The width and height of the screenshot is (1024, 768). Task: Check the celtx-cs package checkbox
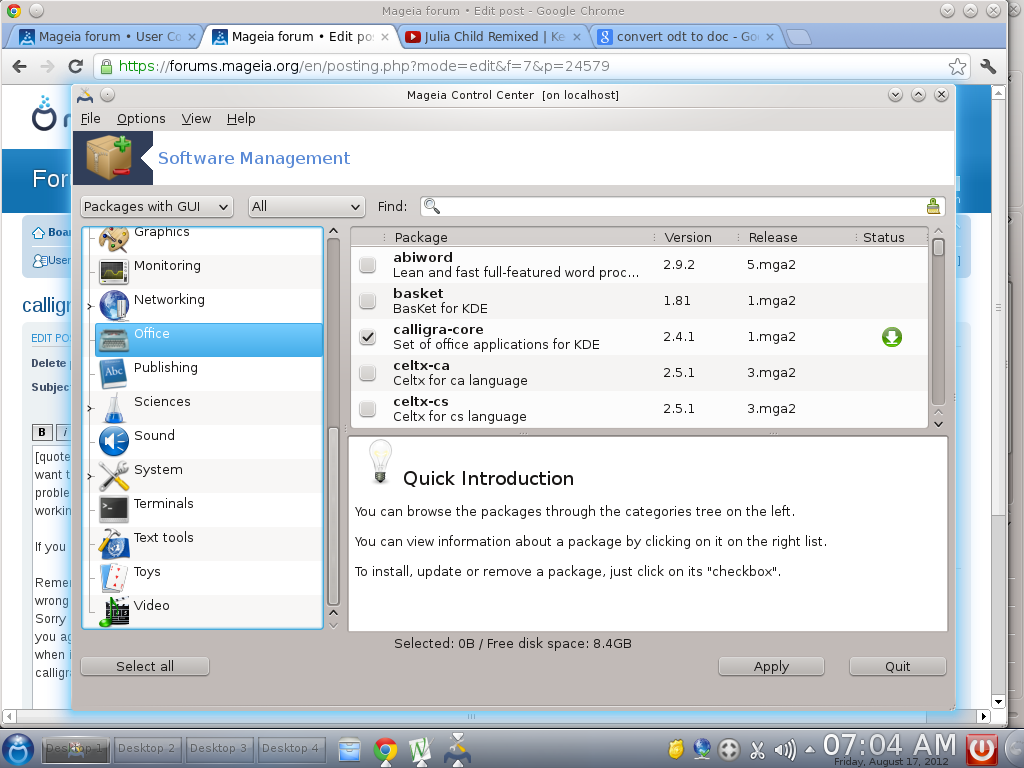click(x=368, y=408)
